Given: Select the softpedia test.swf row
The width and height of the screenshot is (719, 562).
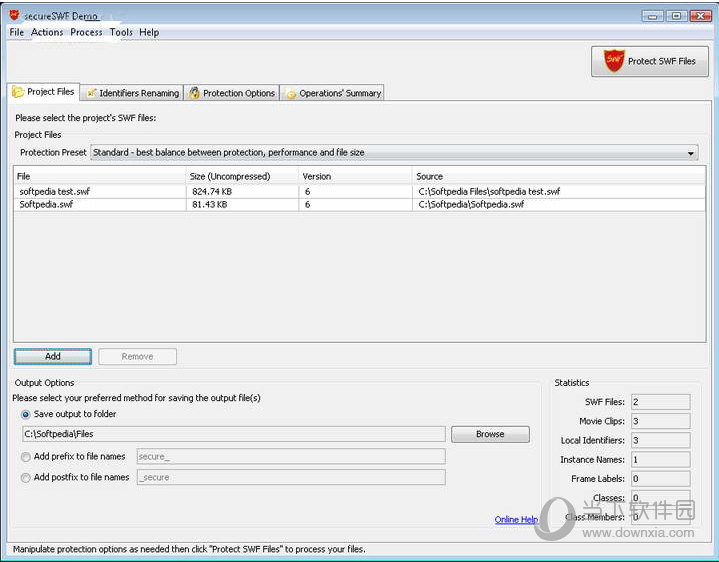Looking at the screenshot, I should point(360,192).
